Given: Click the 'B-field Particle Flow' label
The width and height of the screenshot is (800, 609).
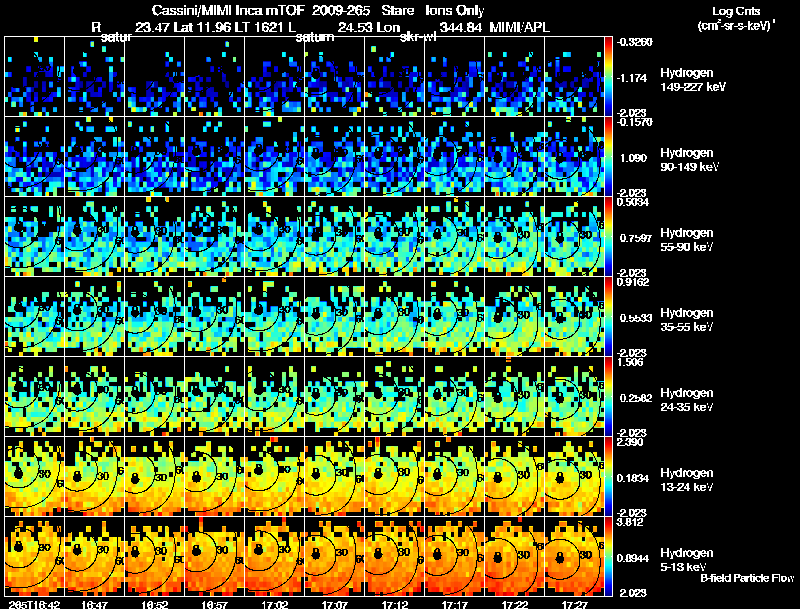Looking at the screenshot, I should tap(747, 578).
